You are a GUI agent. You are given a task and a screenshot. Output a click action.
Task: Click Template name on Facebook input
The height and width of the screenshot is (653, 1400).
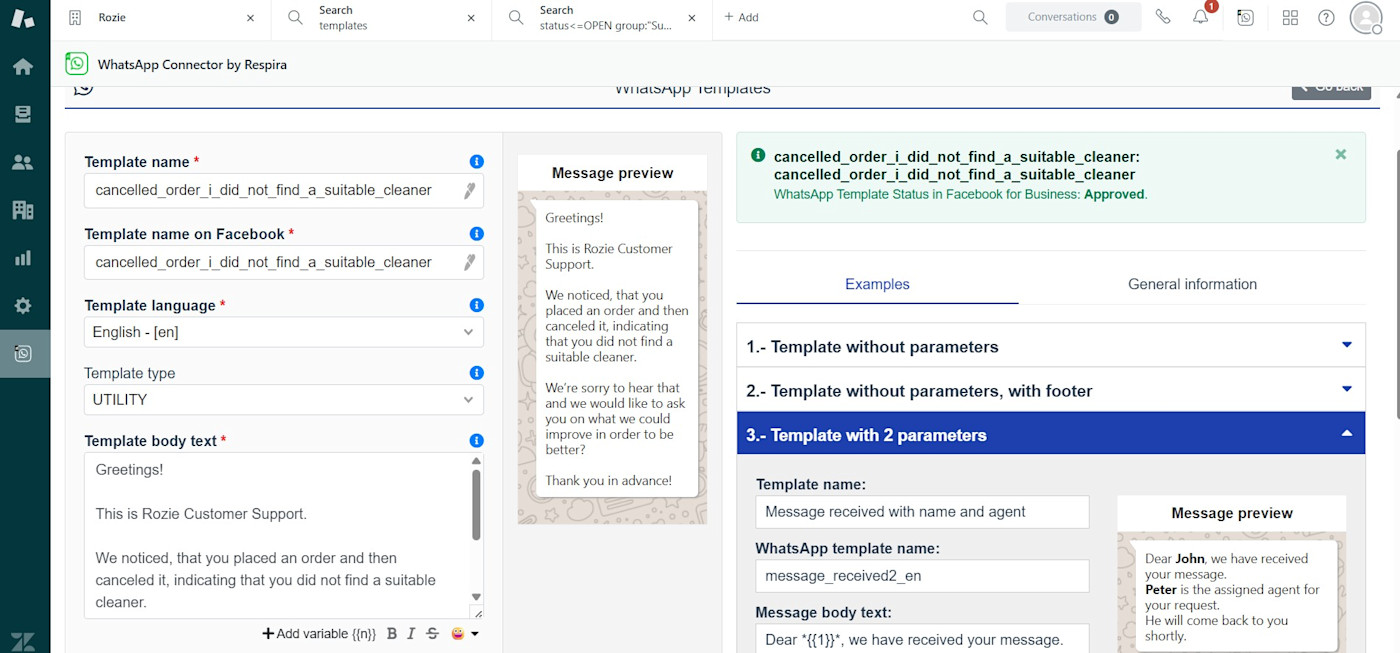pos(284,262)
